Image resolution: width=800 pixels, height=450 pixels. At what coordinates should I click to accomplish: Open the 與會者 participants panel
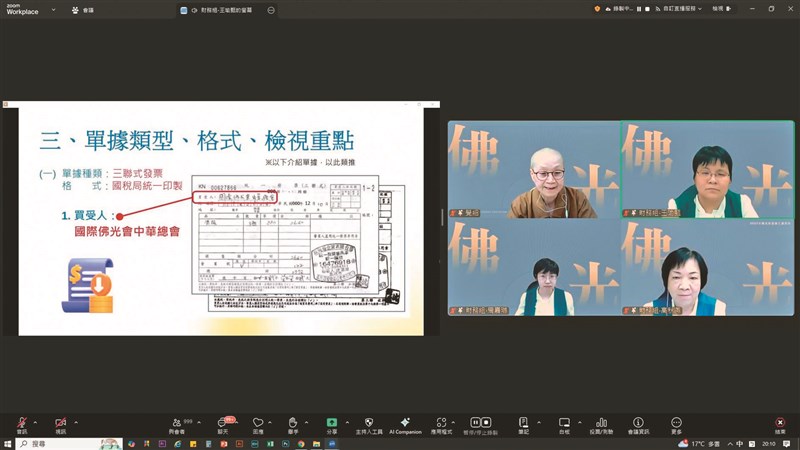pos(177,423)
